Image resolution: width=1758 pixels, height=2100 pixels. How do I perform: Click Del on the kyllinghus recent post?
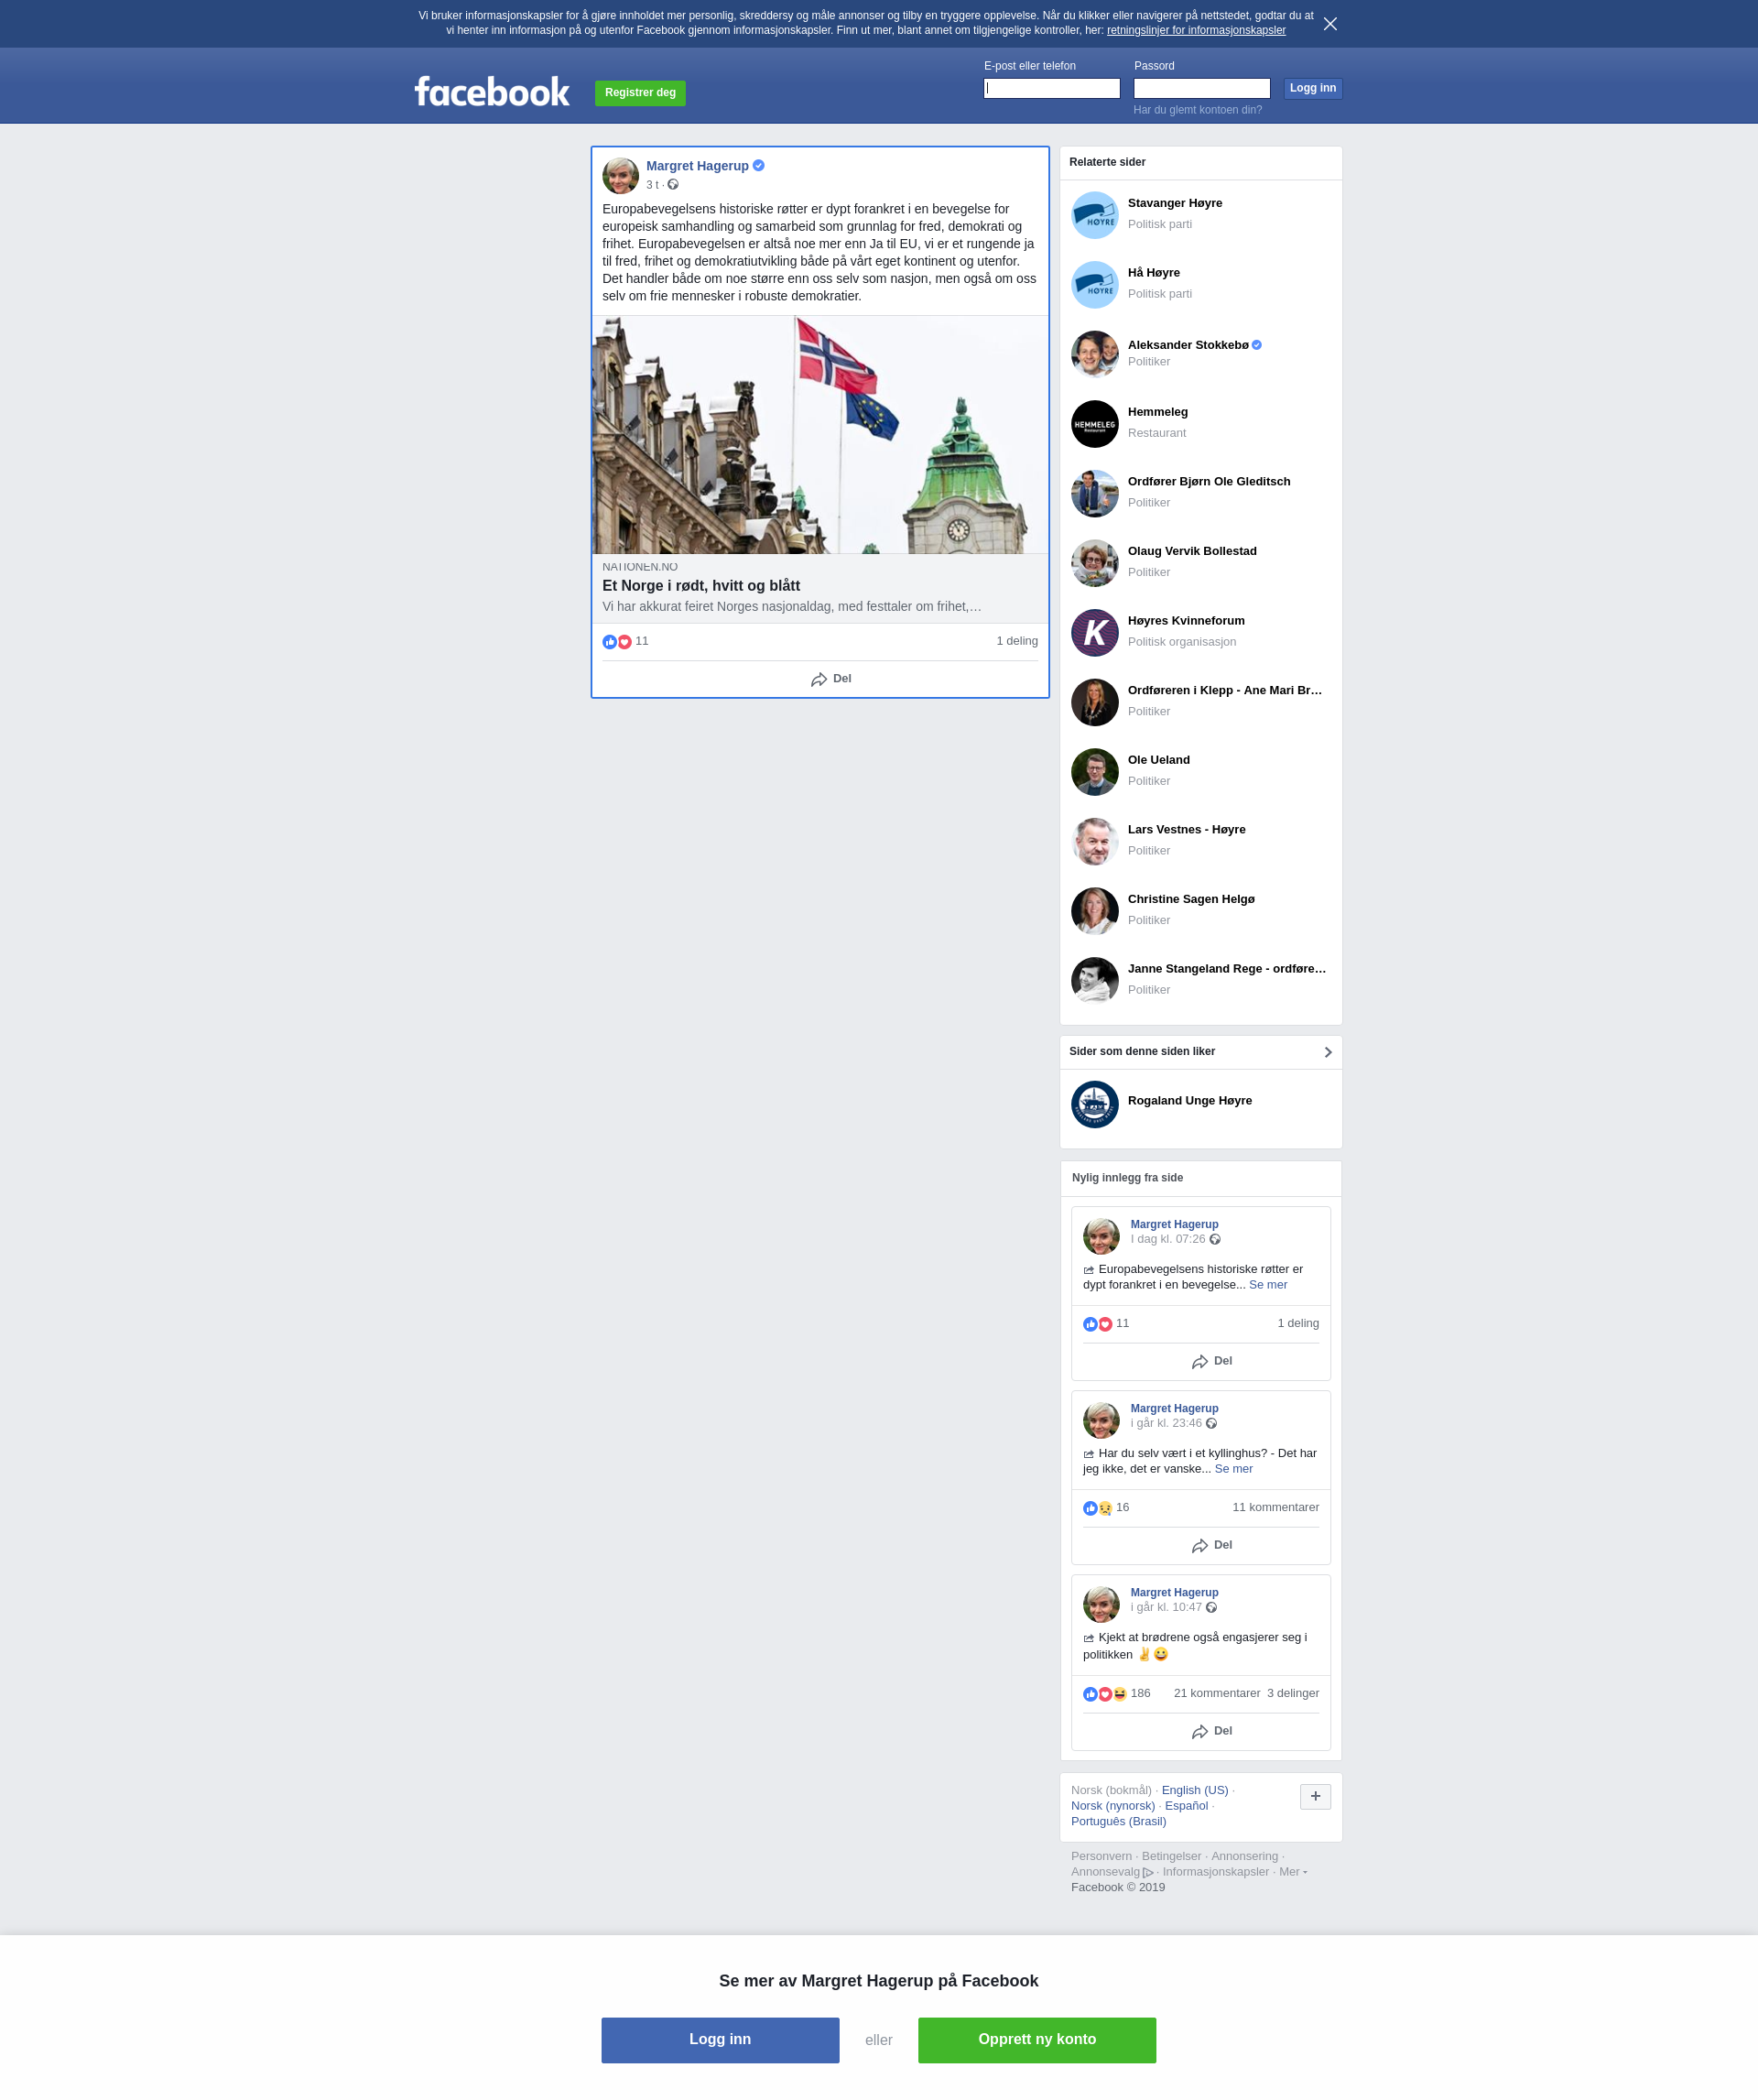[x=1212, y=1546]
